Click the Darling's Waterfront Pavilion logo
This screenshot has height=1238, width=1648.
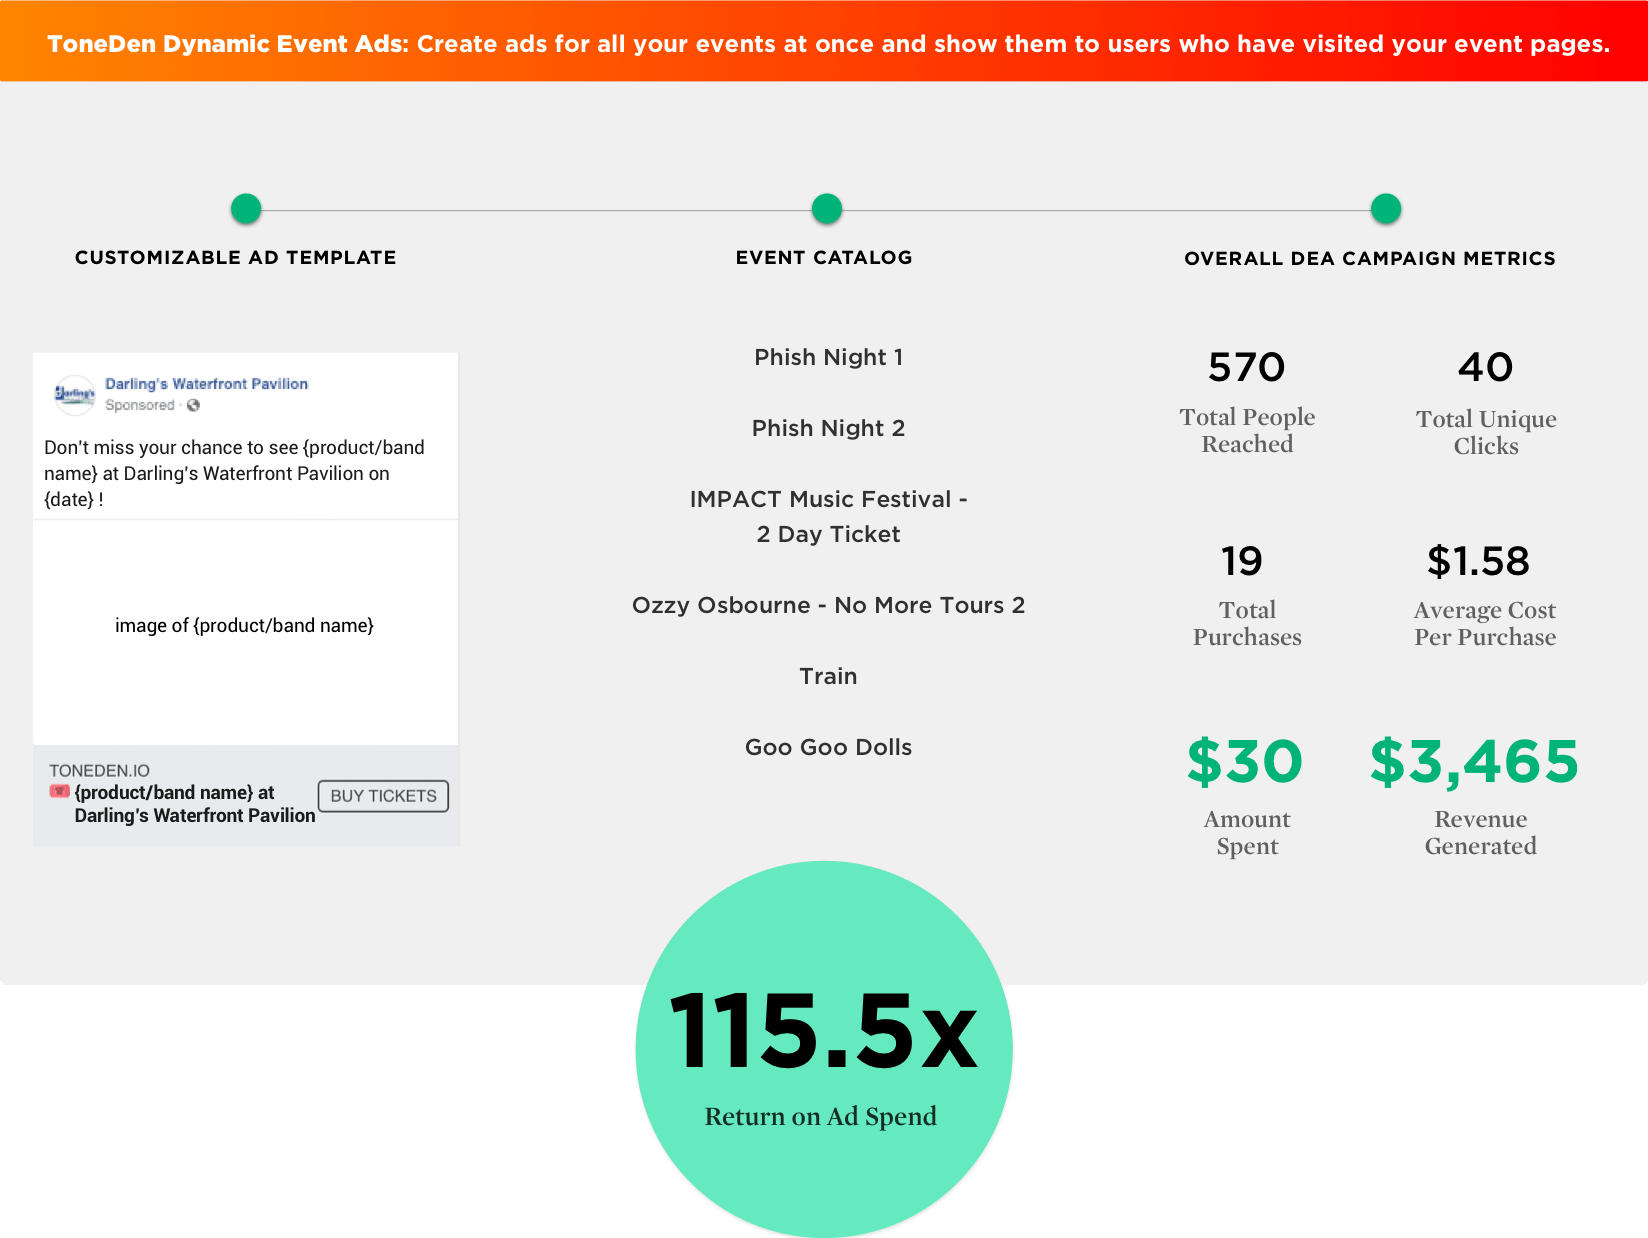coord(75,394)
